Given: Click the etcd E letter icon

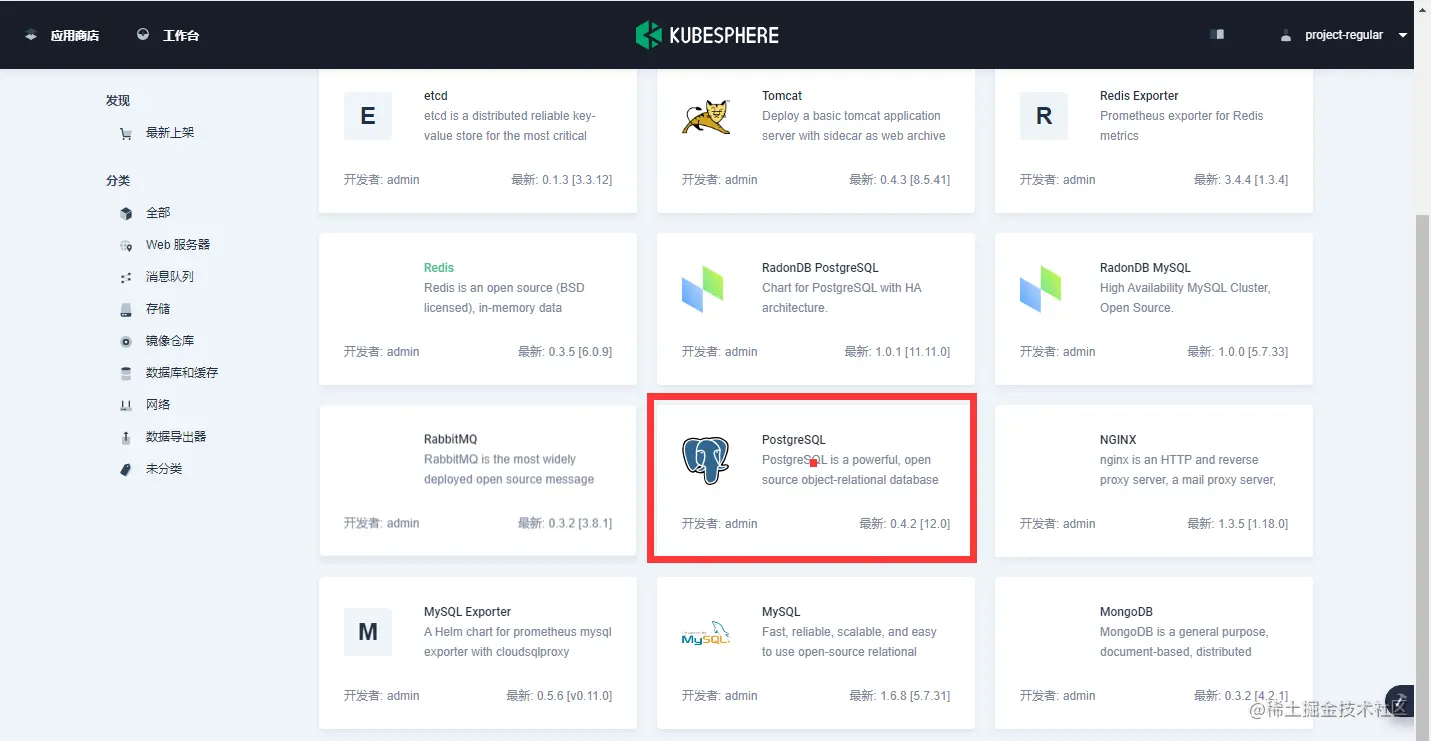Looking at the screenshot, I should pos(368,116).
